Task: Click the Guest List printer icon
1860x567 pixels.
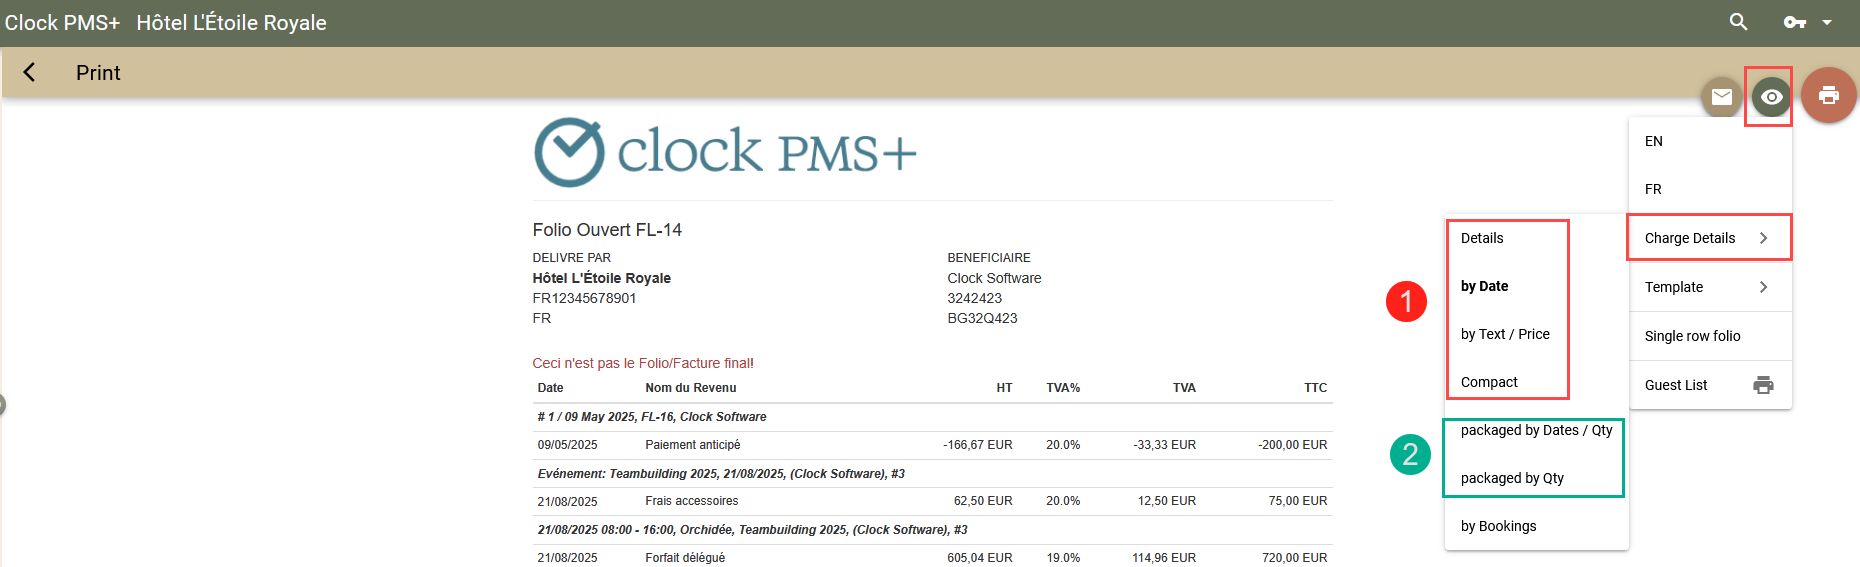Action: [1764, 385]
